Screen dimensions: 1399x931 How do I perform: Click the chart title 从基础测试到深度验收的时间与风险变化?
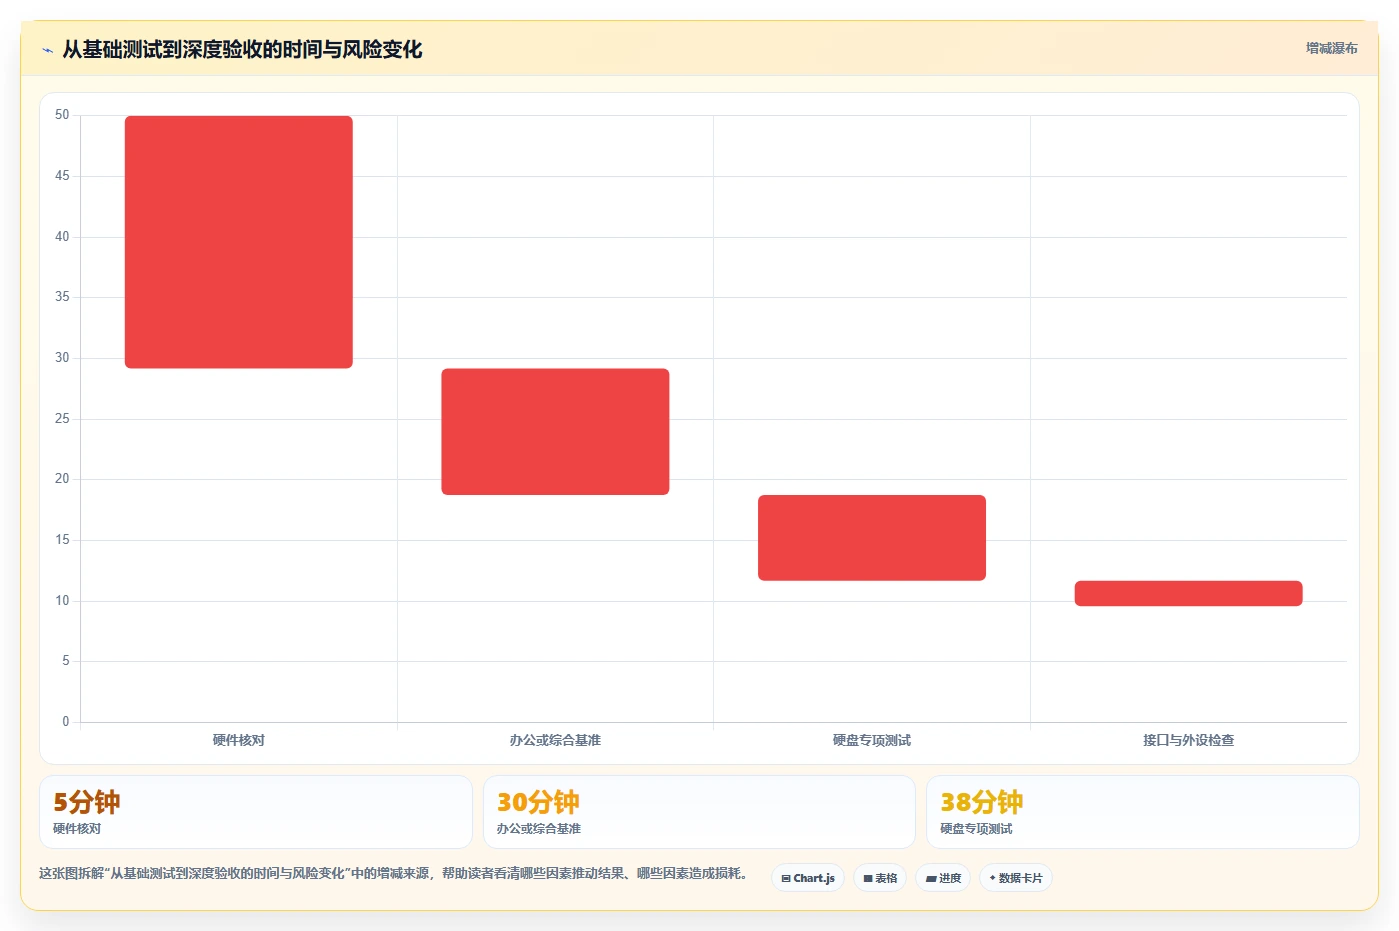pos(242,49)
